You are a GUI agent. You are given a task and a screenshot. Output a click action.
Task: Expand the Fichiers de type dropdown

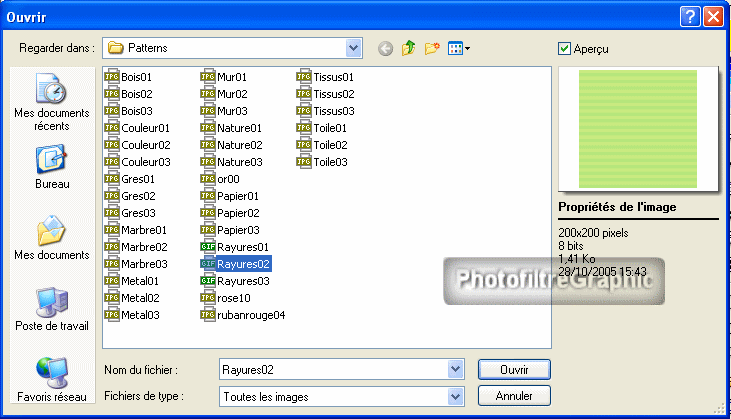pyautogui.click(x=456, y=396)
